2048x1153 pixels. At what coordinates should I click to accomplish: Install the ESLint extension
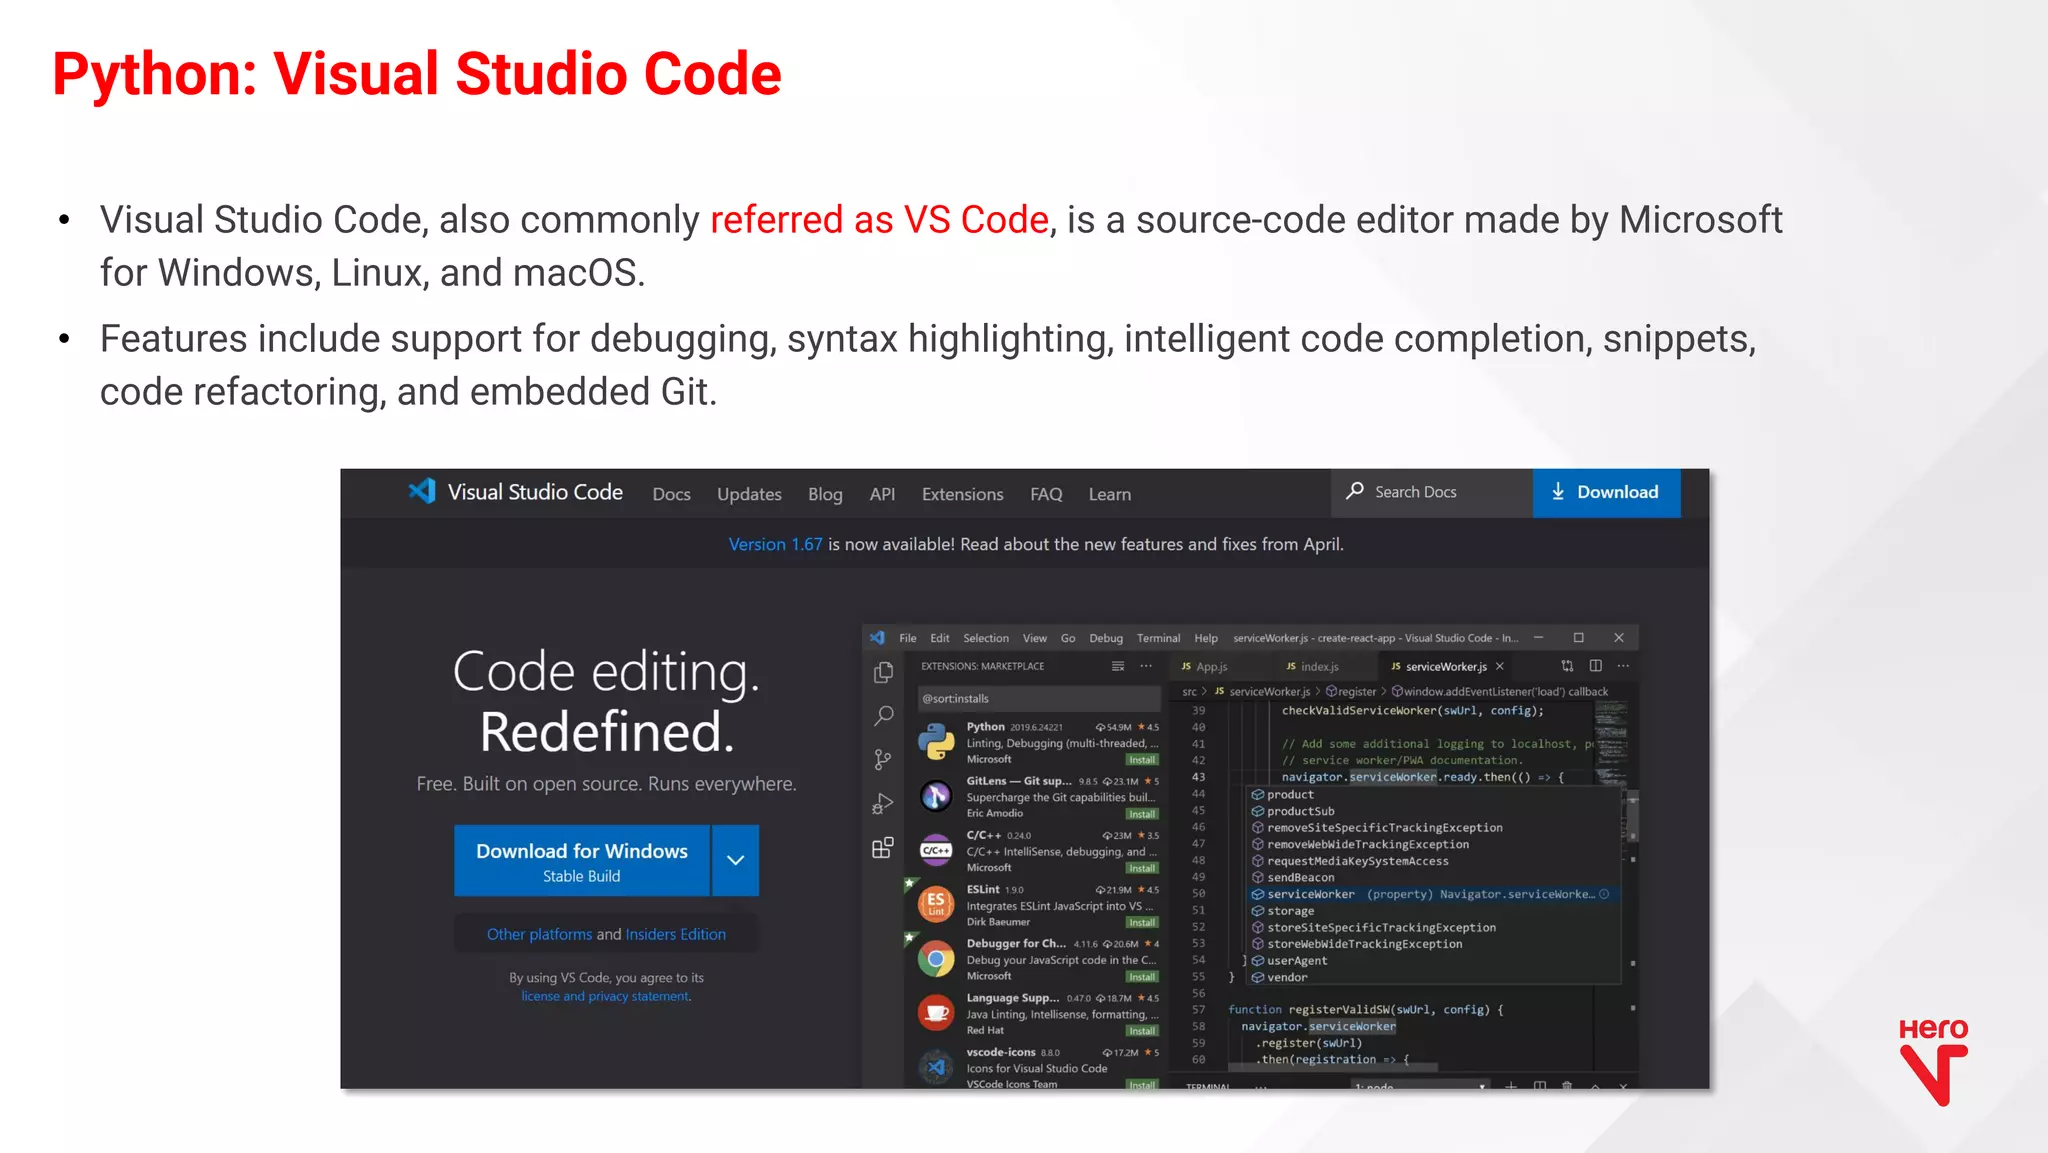point(1142,922)
